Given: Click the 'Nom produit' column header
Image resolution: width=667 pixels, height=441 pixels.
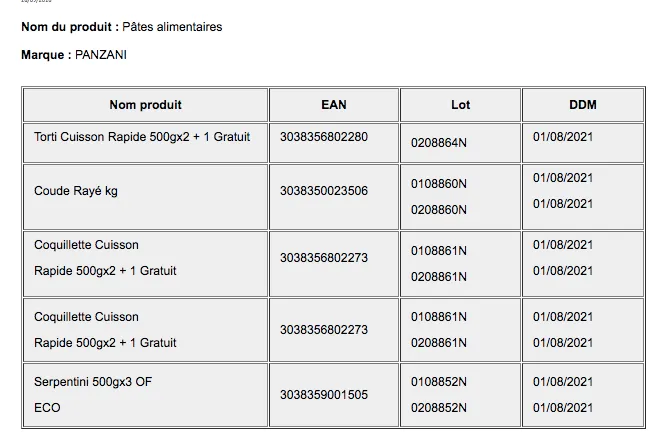Looking at the screenshot, I should click(145, 105).
